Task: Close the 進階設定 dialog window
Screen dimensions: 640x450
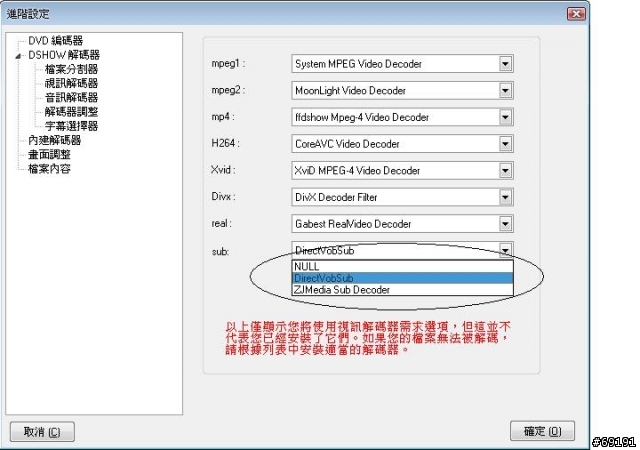Action: click(x=576, y=14)
